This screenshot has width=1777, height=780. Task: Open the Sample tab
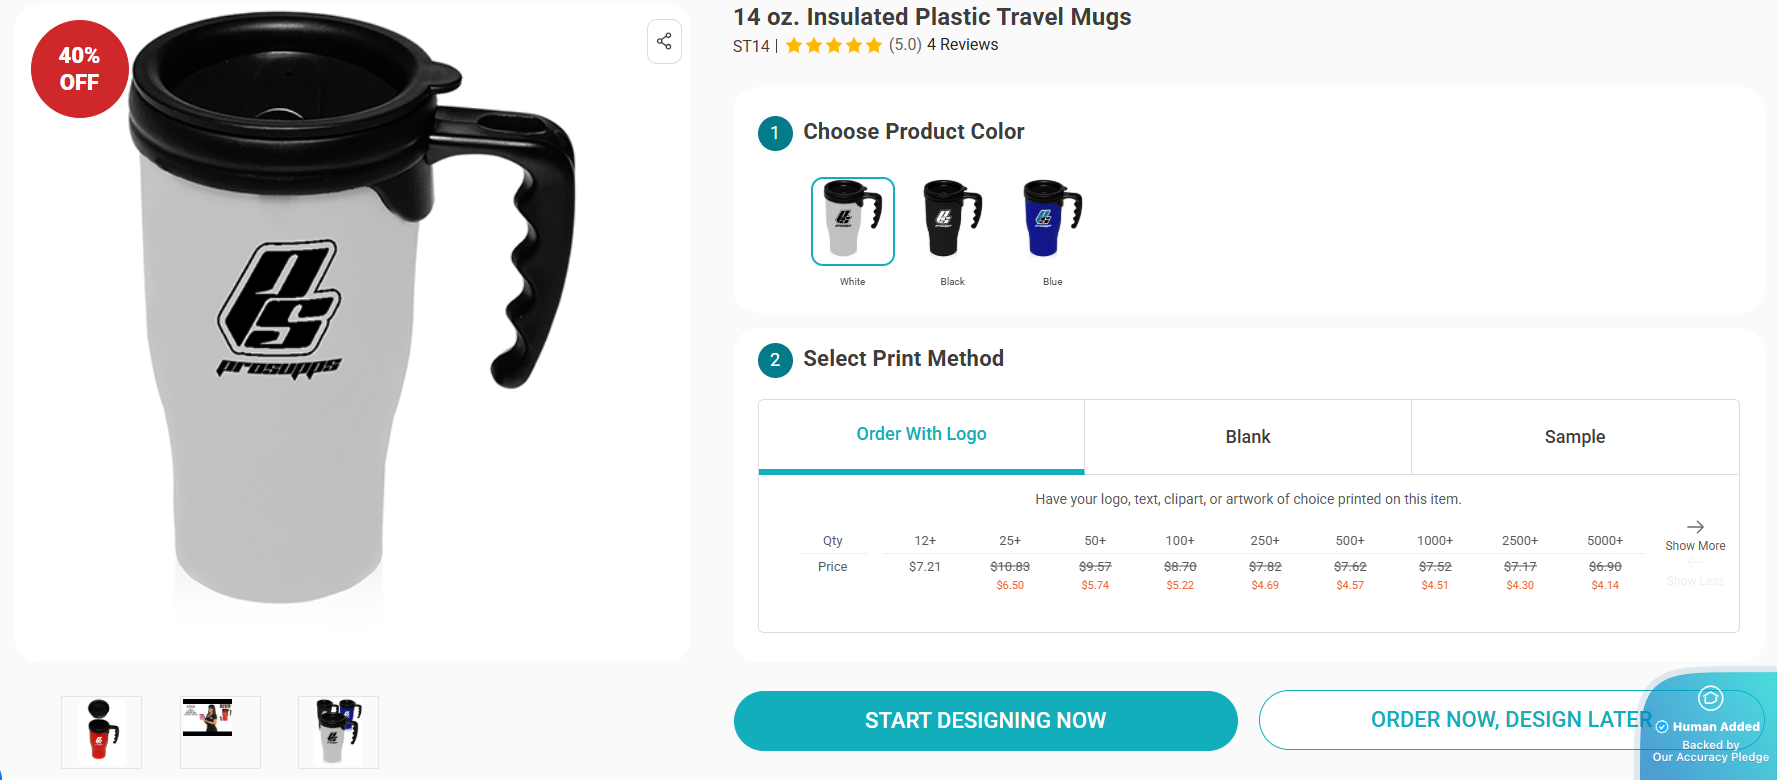coord(1574,437)
